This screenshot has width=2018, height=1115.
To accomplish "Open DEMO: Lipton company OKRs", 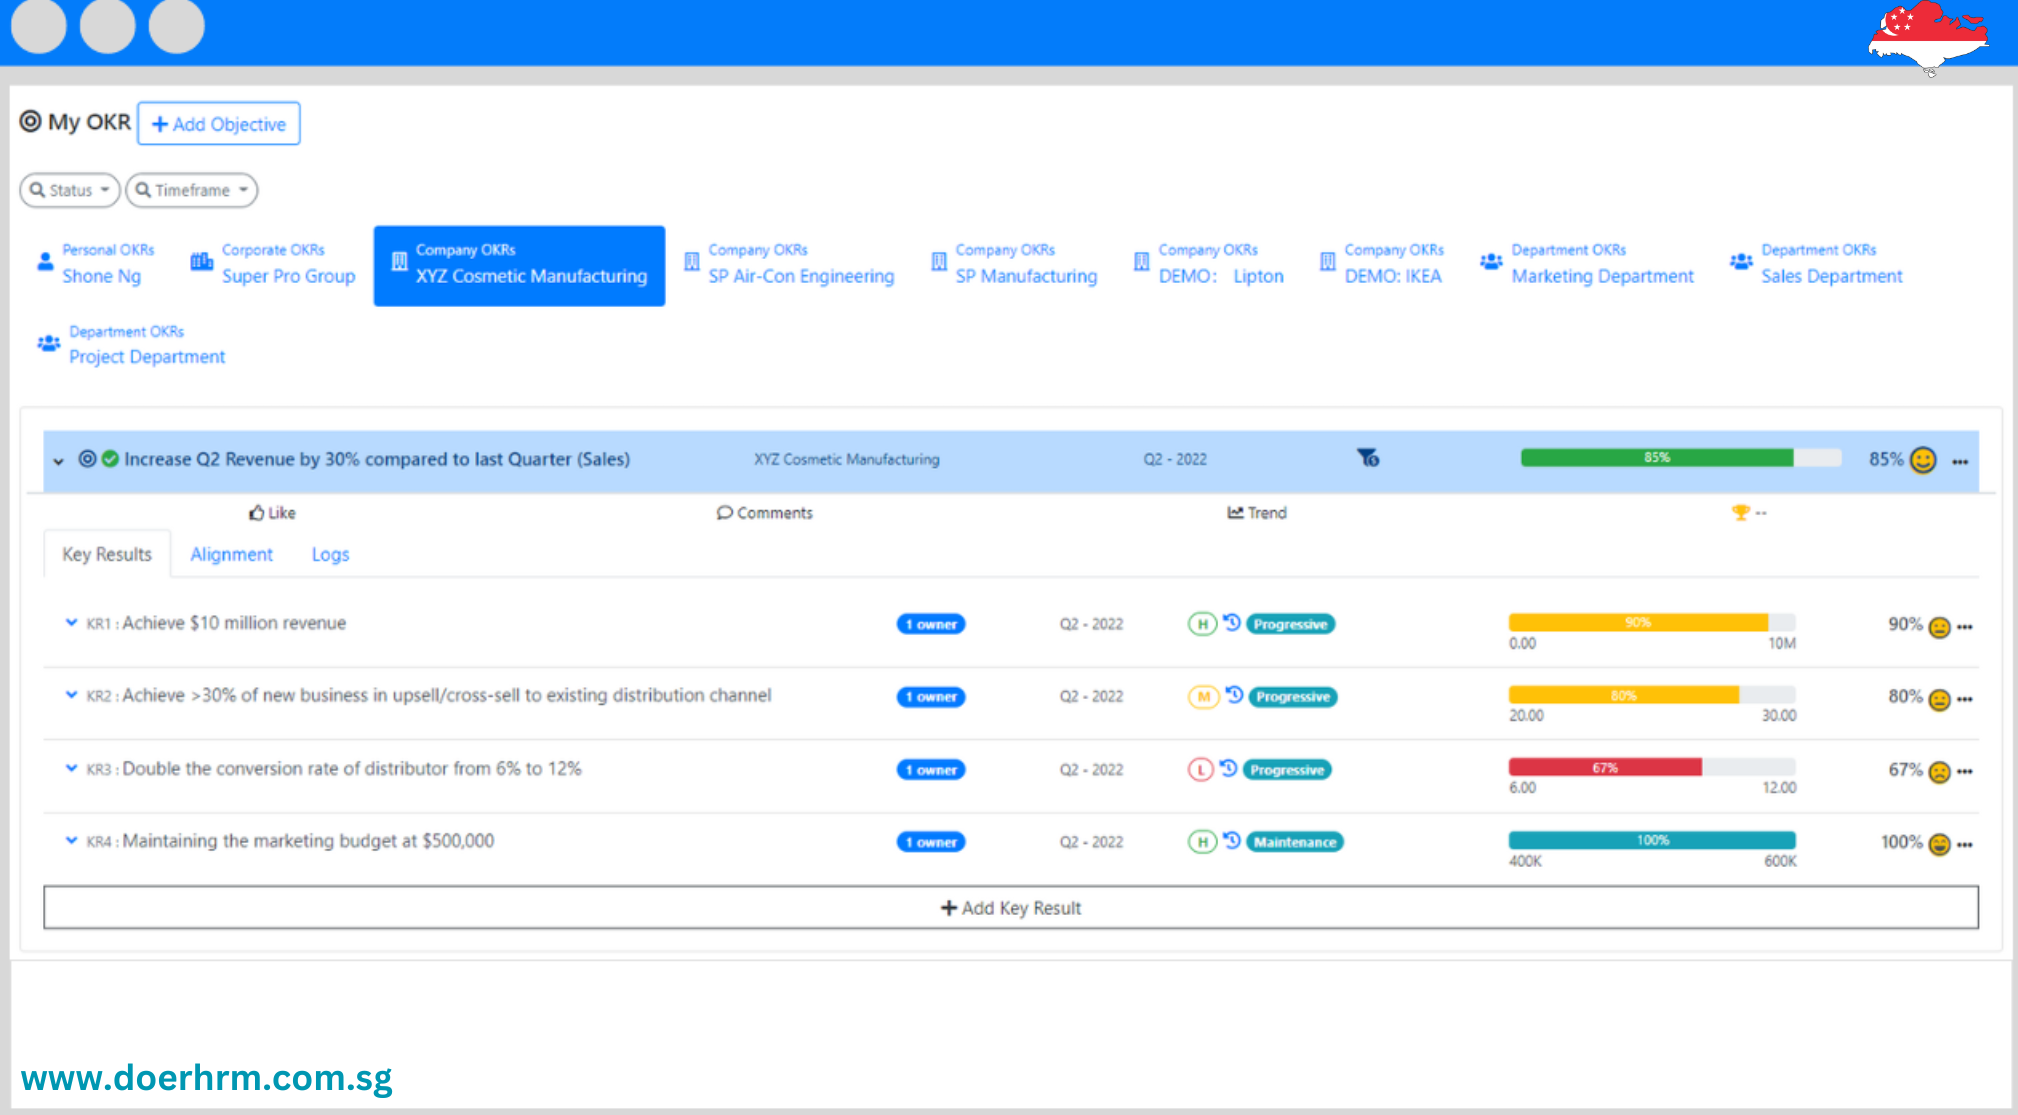I will coord(1209,264).
